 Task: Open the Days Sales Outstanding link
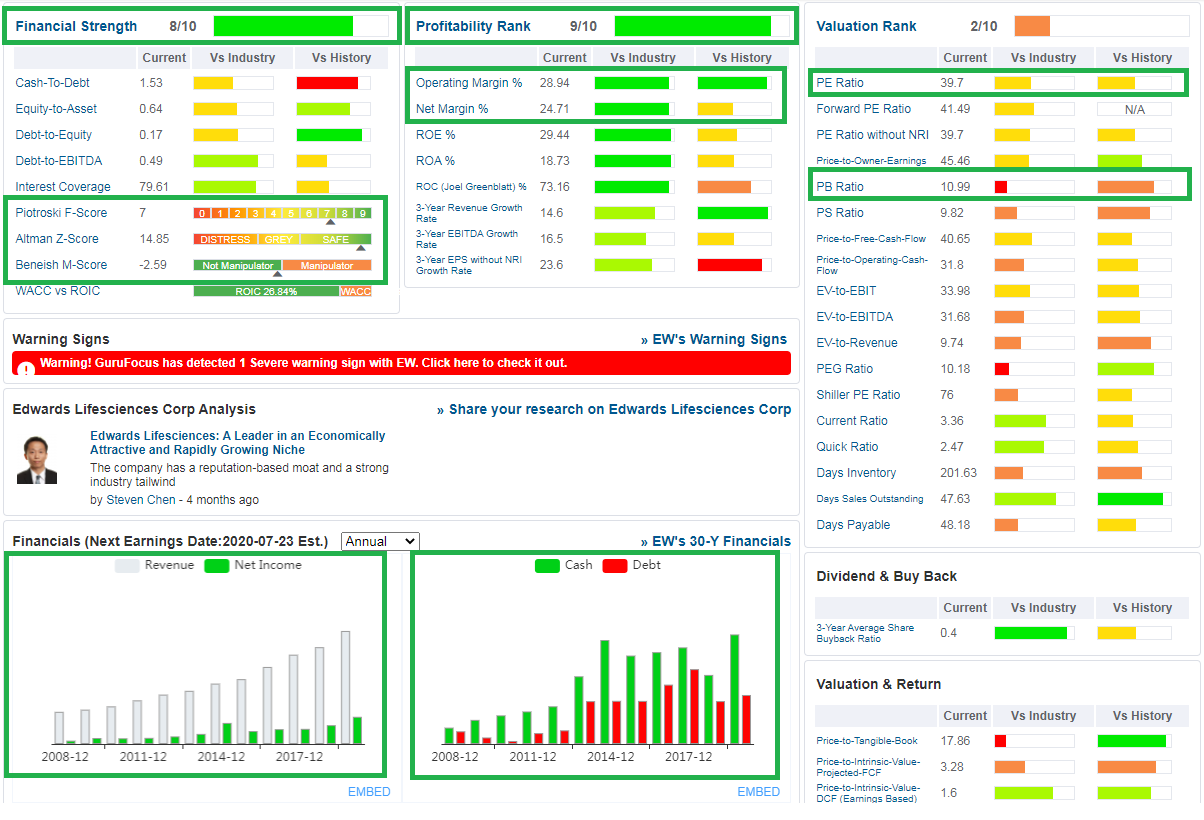click(x=870, y=499)
